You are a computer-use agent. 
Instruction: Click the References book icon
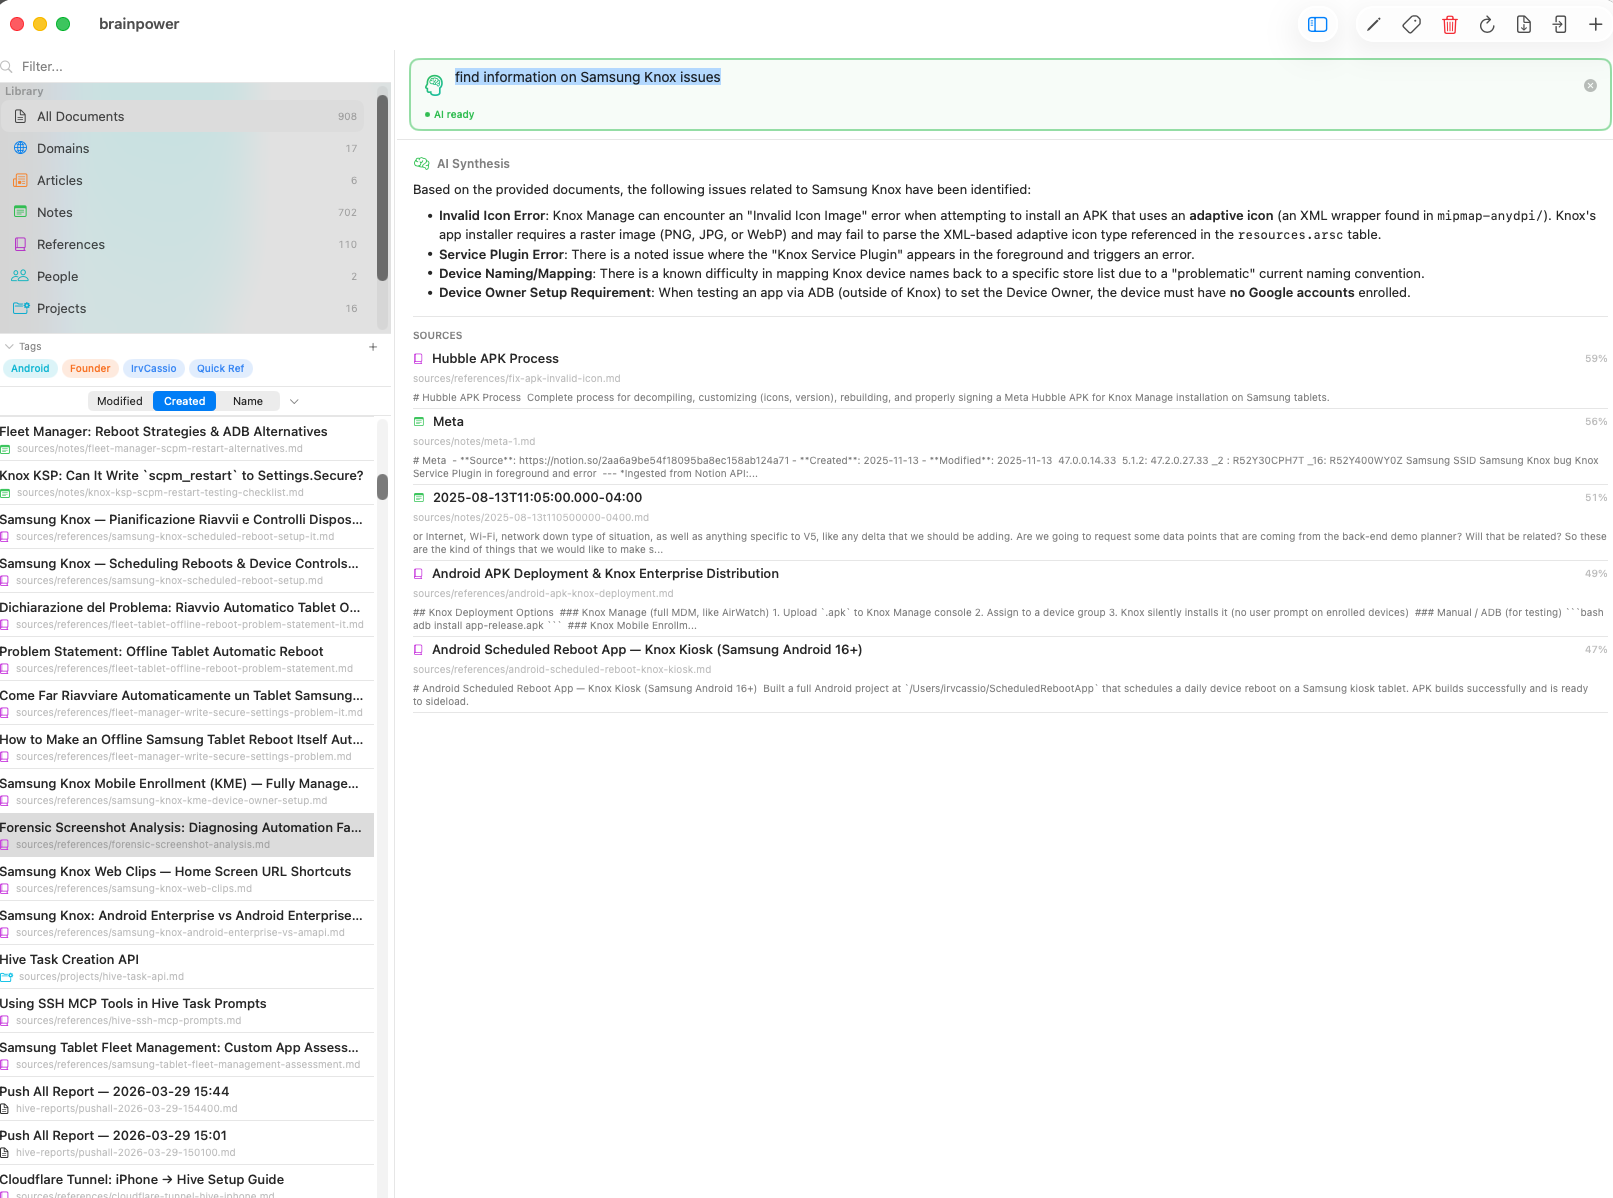(20, 244)
